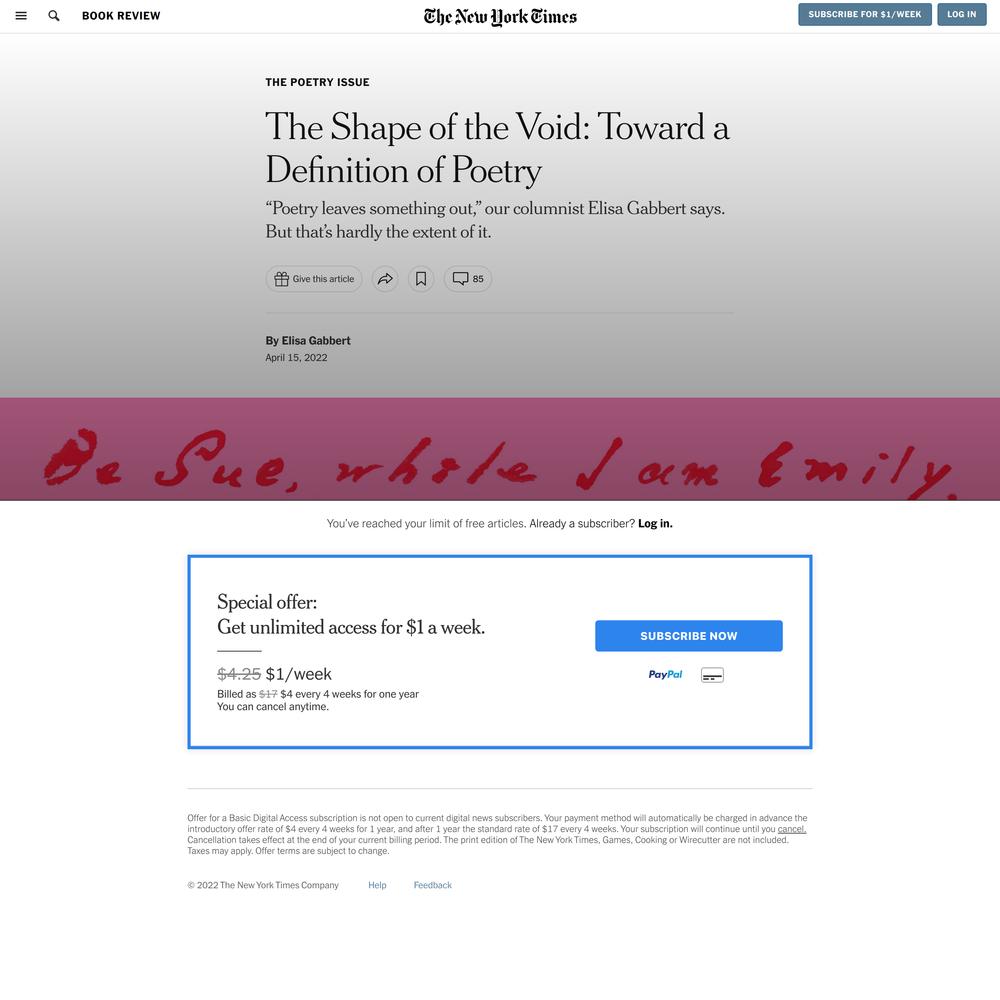This screenshot has height=1000, width=1000.
Task: Open the 85 comments bubble
Action: point(467,279)
